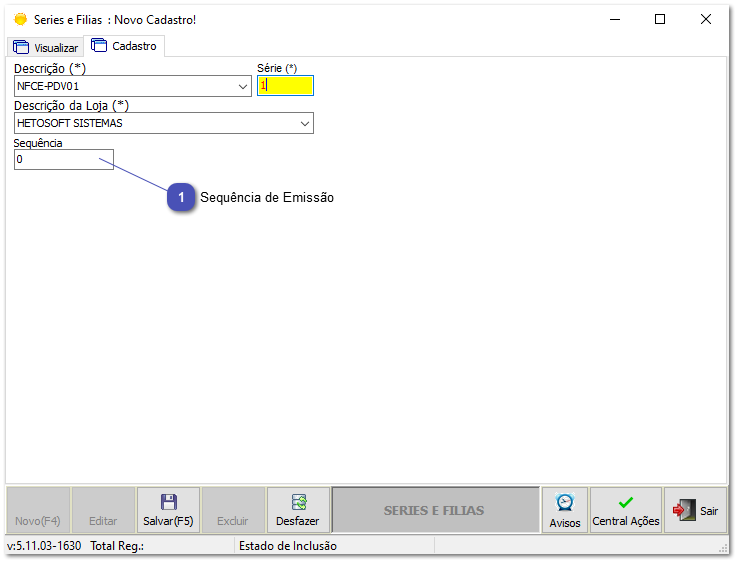Expand the Descrição da Loja dropdown arrow
The image size is (738, 563).
click(x=305, y=124)
